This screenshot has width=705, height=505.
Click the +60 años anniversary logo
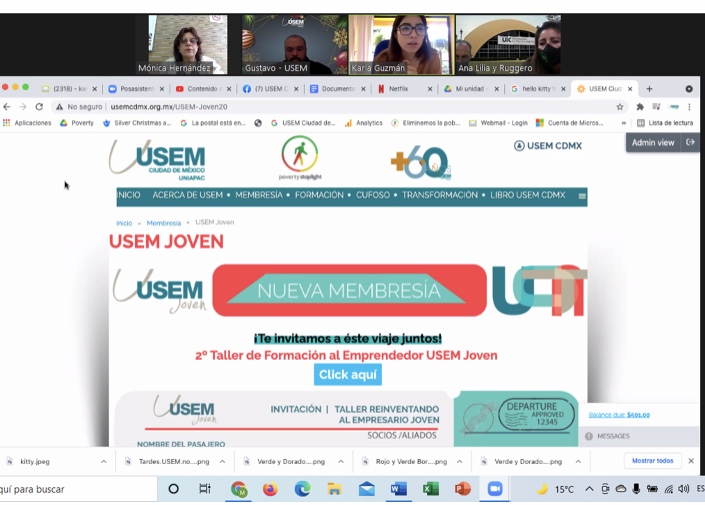tap(421, 162)
